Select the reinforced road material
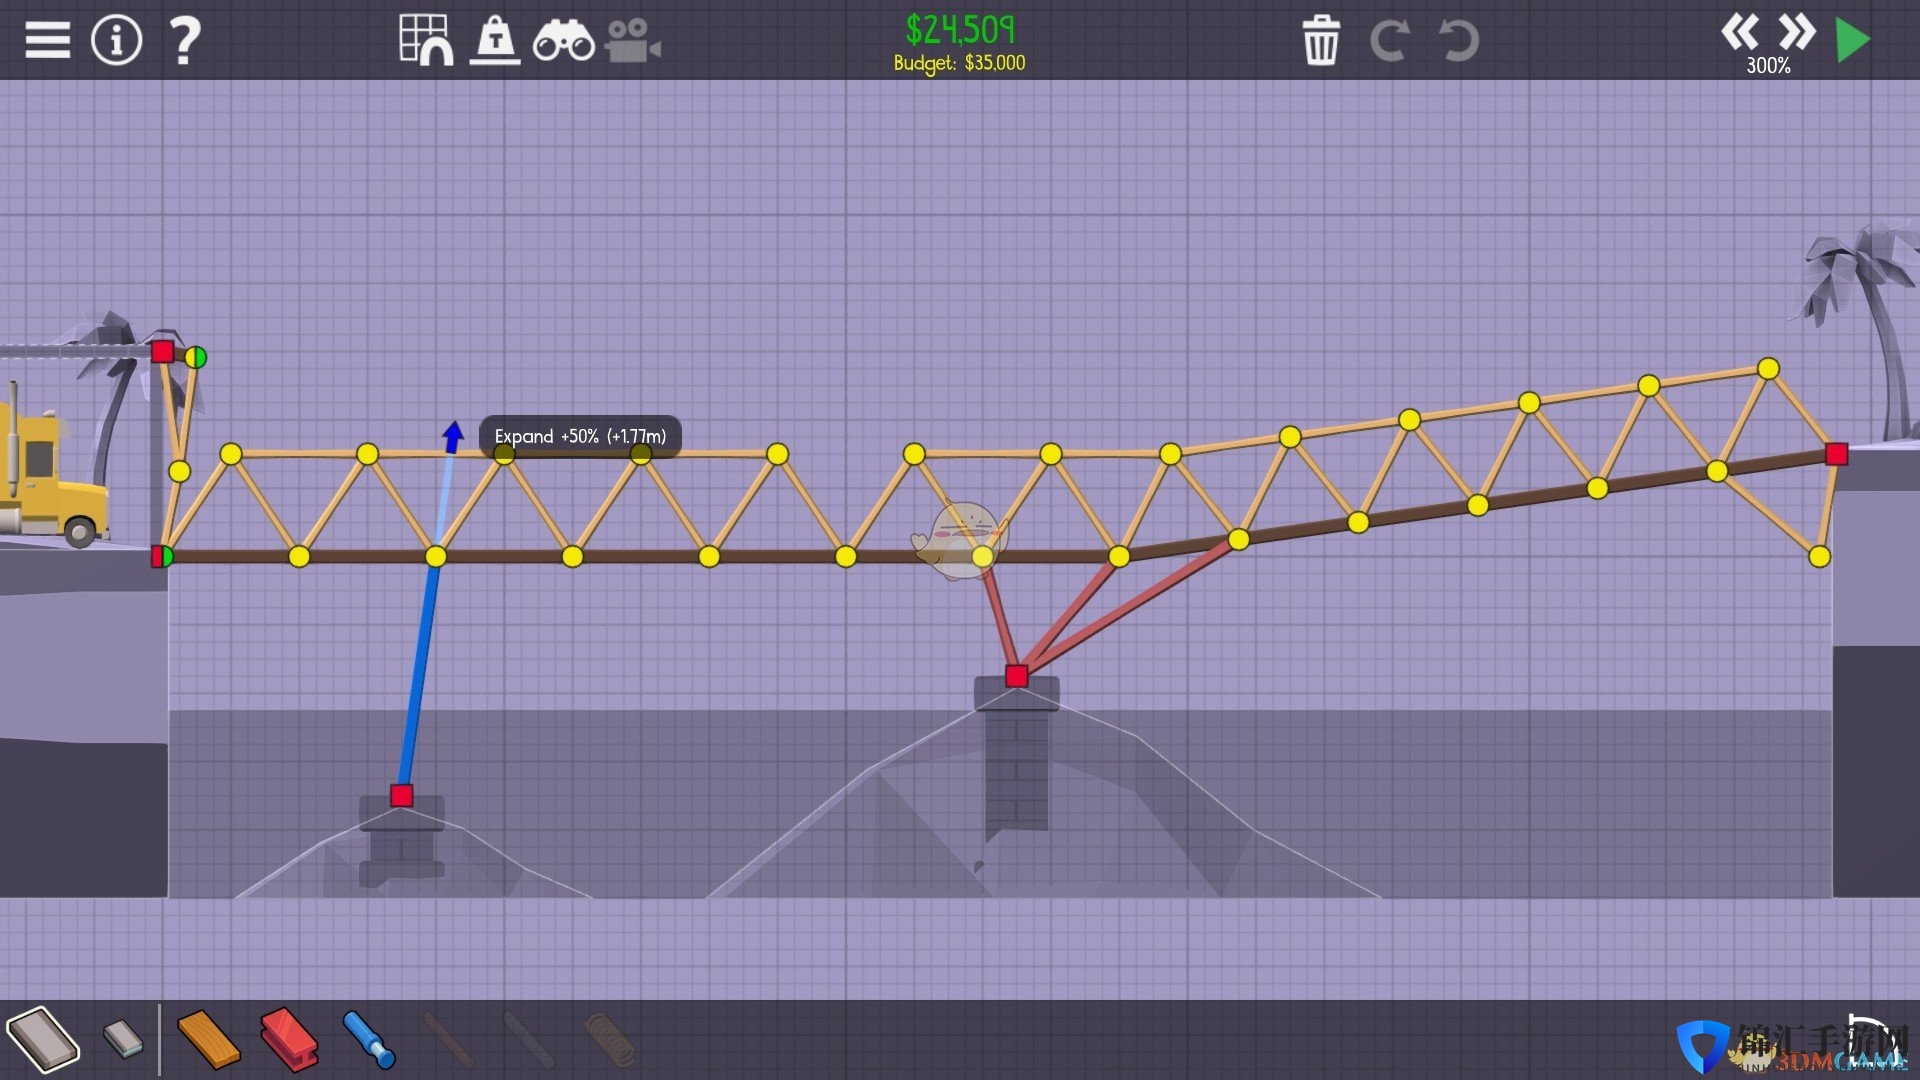1920x1080 pixels. pyautogui.click(x=124, y=1039)
